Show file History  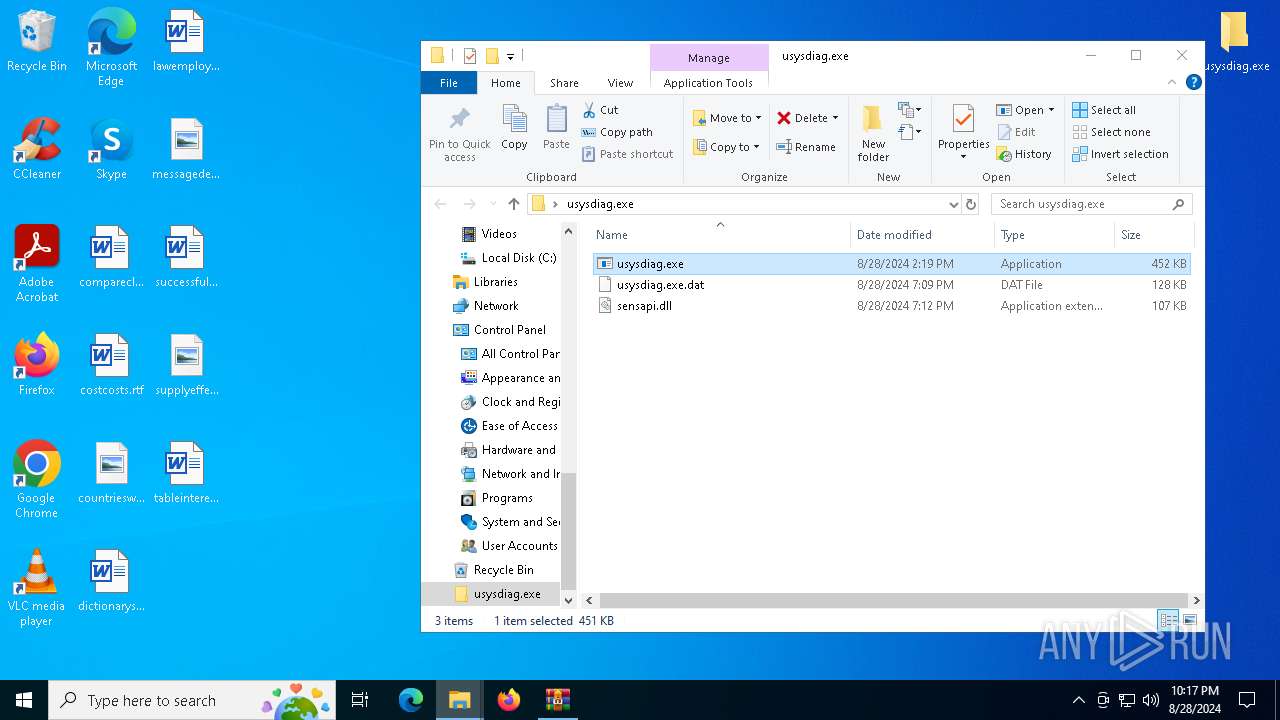coord(1024,154)
